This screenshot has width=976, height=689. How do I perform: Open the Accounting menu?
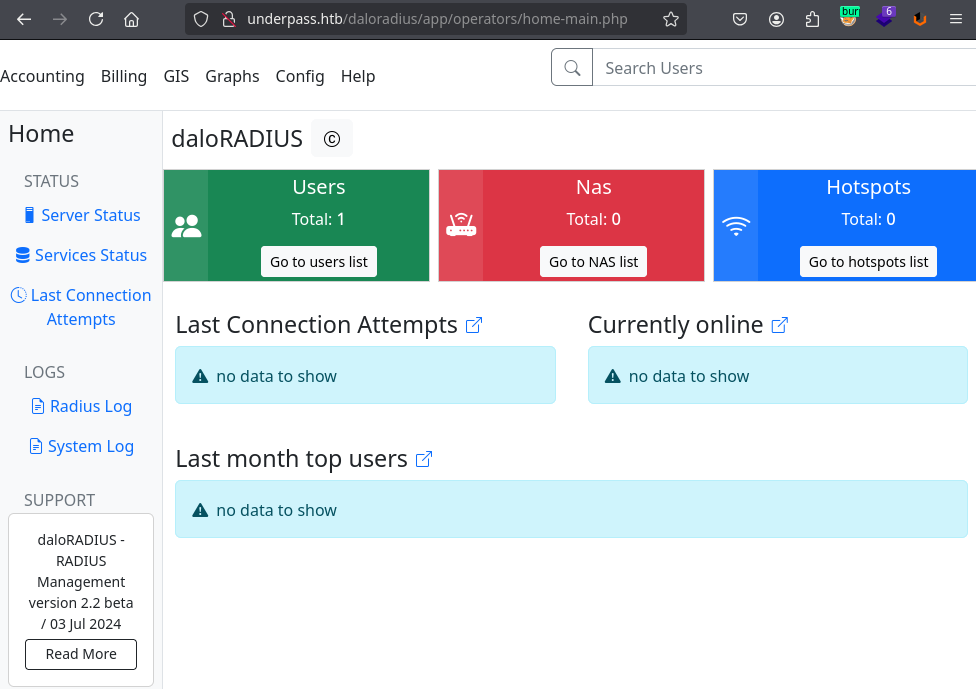[42, 76]
